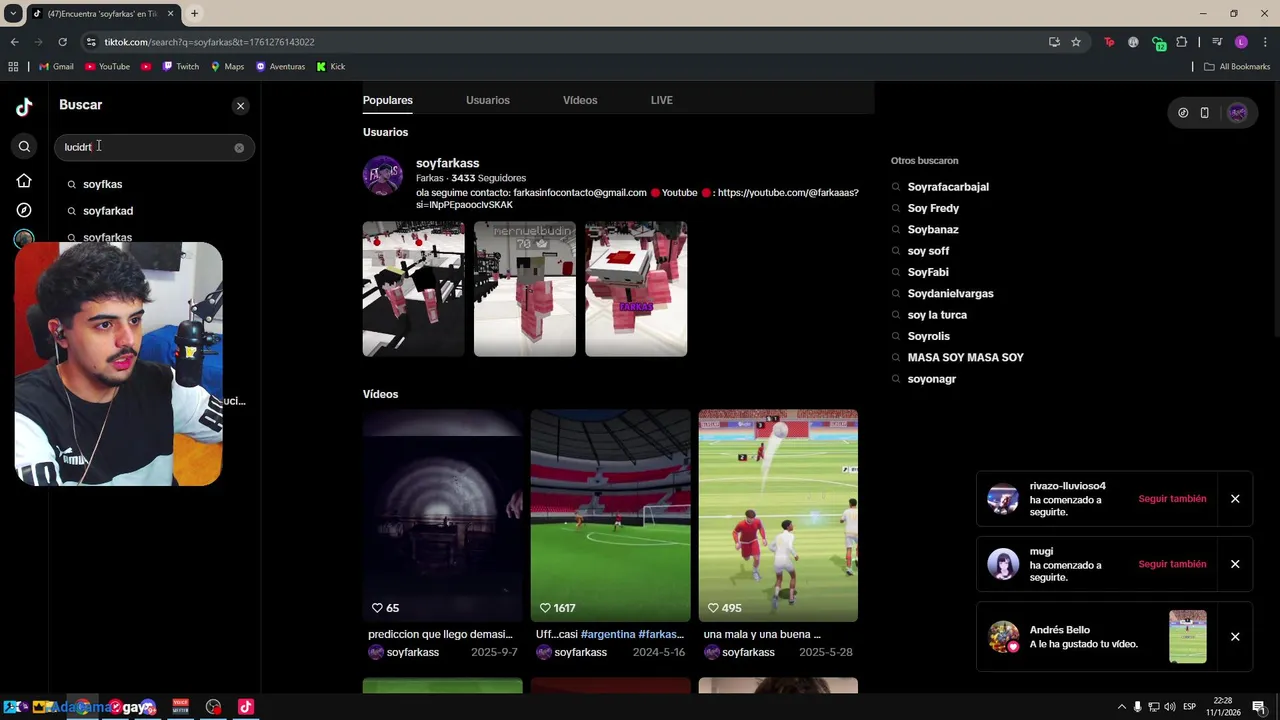Open the Explore compass icon in sidebar

tap(24, 210)
